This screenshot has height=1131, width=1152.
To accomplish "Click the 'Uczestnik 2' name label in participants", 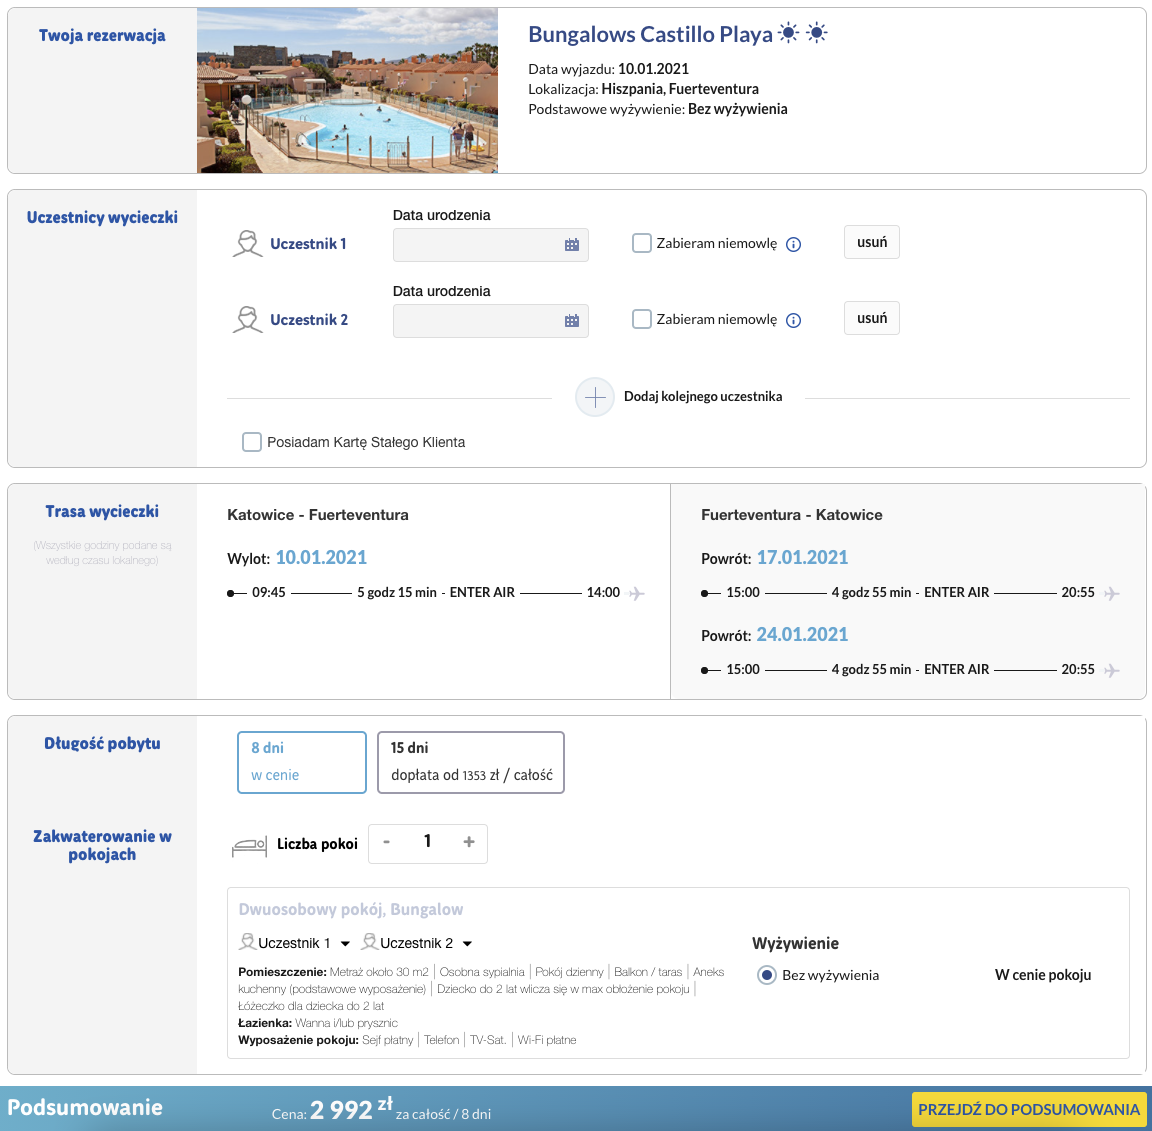I will pyautogui.click(x=309, y=320).
